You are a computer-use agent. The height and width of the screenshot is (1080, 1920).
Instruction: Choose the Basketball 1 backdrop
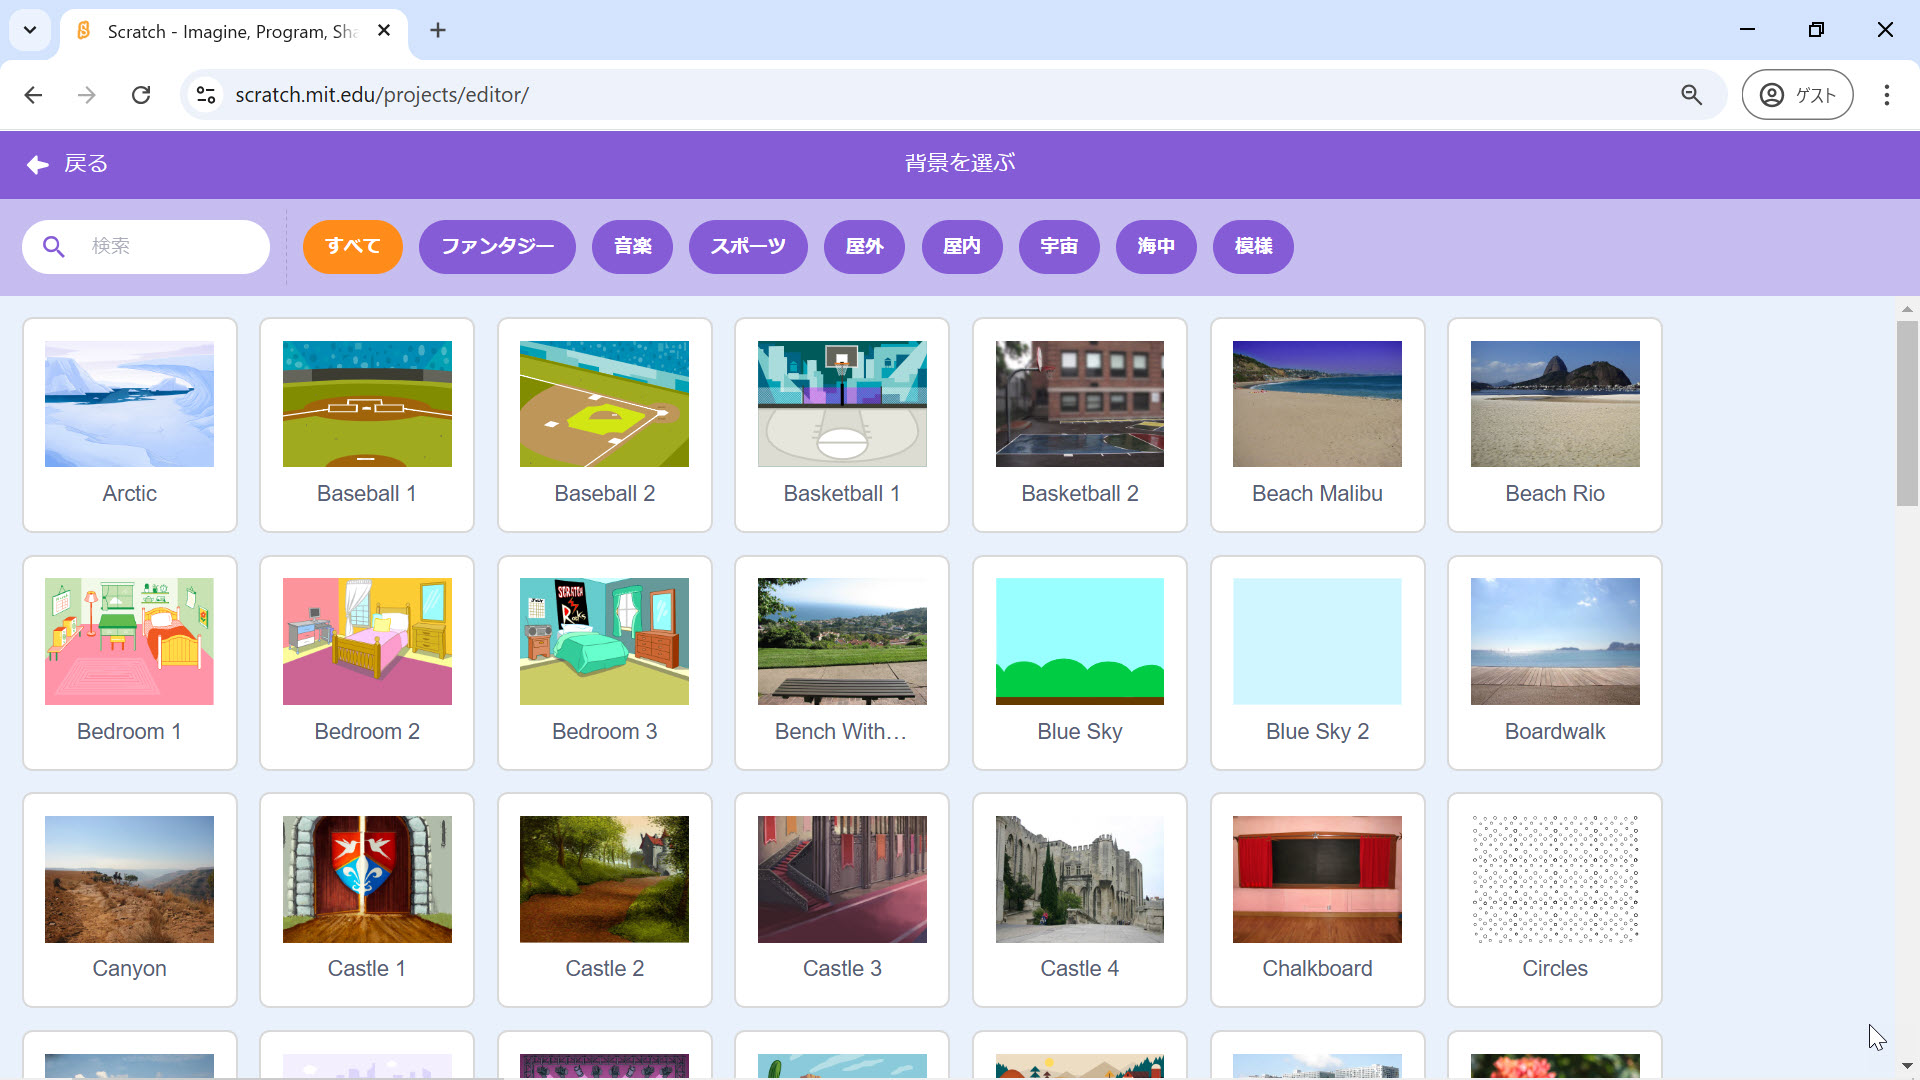842,425
